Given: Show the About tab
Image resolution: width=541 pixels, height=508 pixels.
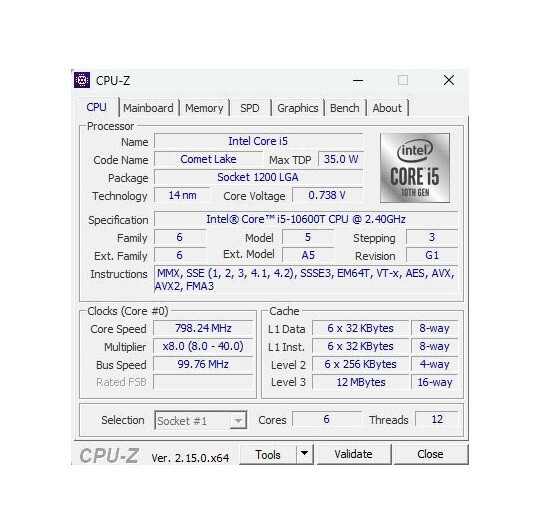Looking at the screenshot, I should (x=387, y=108).
